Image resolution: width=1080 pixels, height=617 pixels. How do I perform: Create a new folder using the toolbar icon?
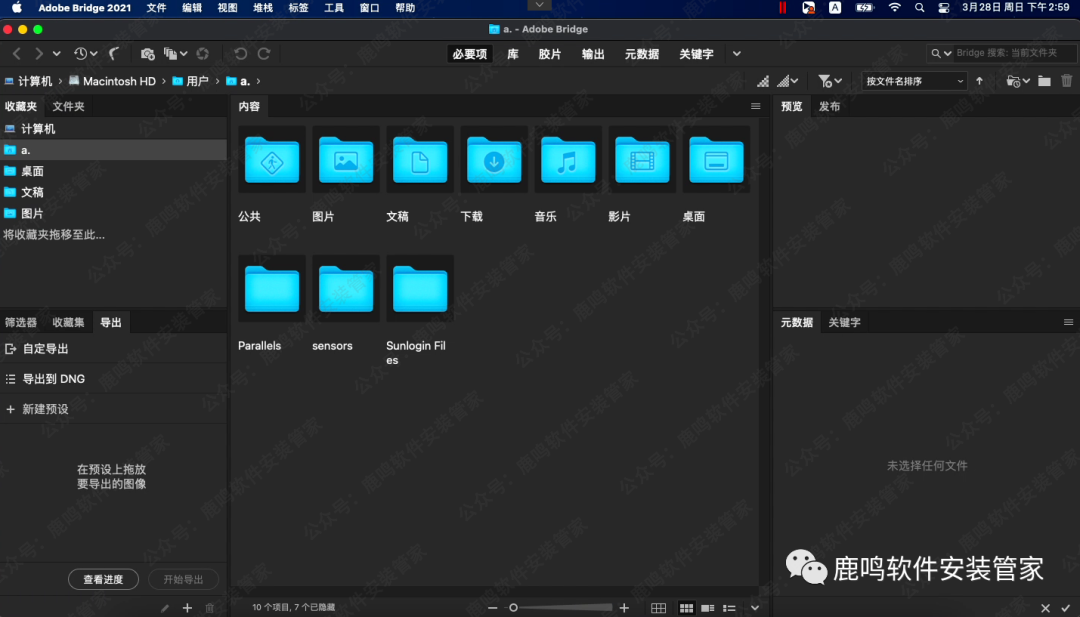coord(1044,80)
